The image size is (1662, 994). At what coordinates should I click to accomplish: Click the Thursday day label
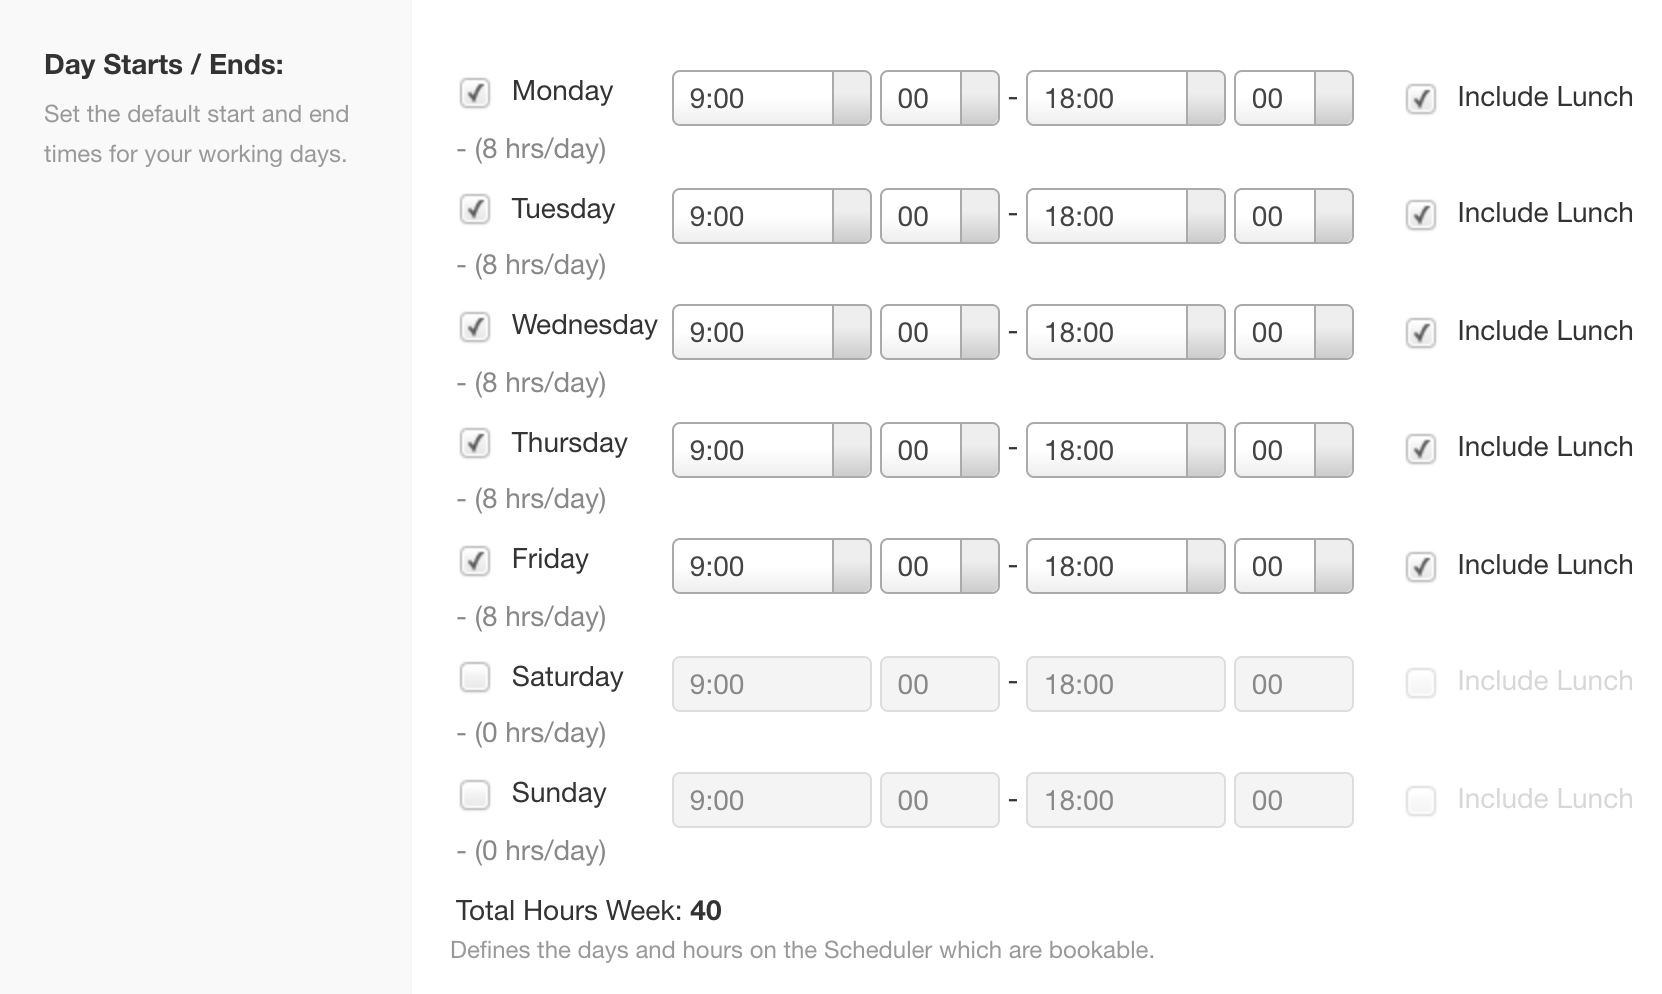click(569, 443)
